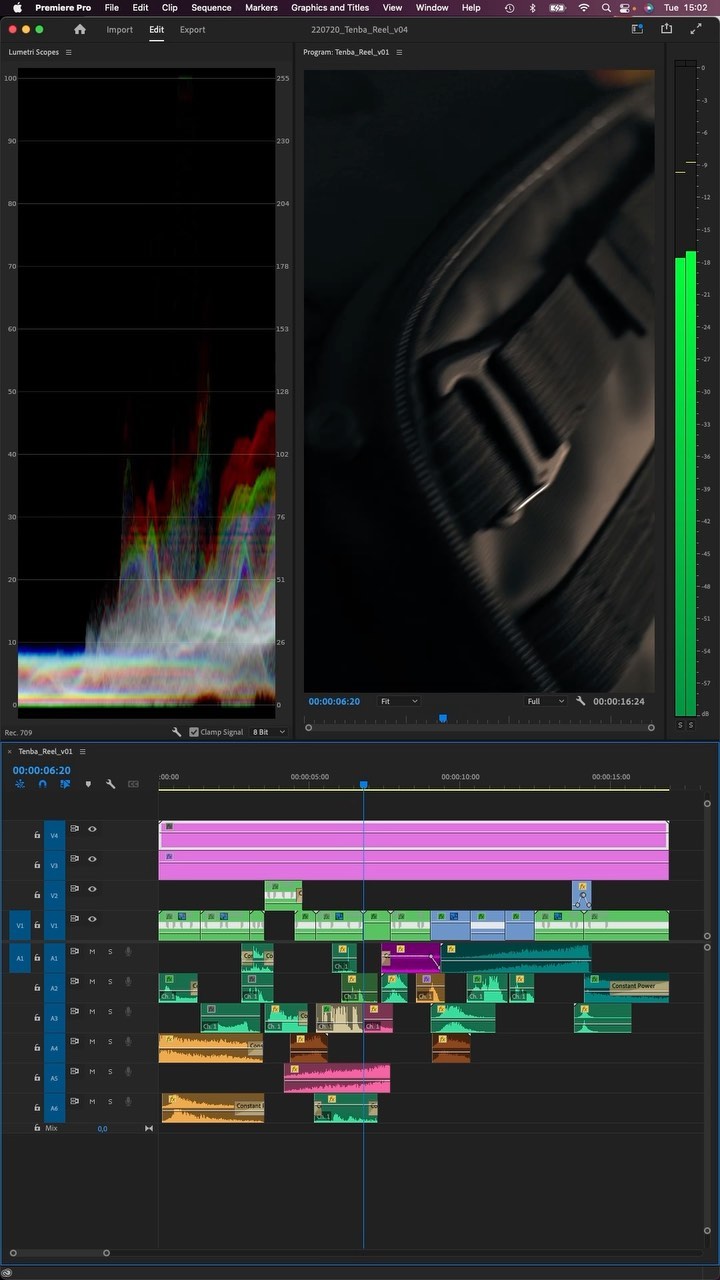Toggle lock on track V2

pos(37,889)
